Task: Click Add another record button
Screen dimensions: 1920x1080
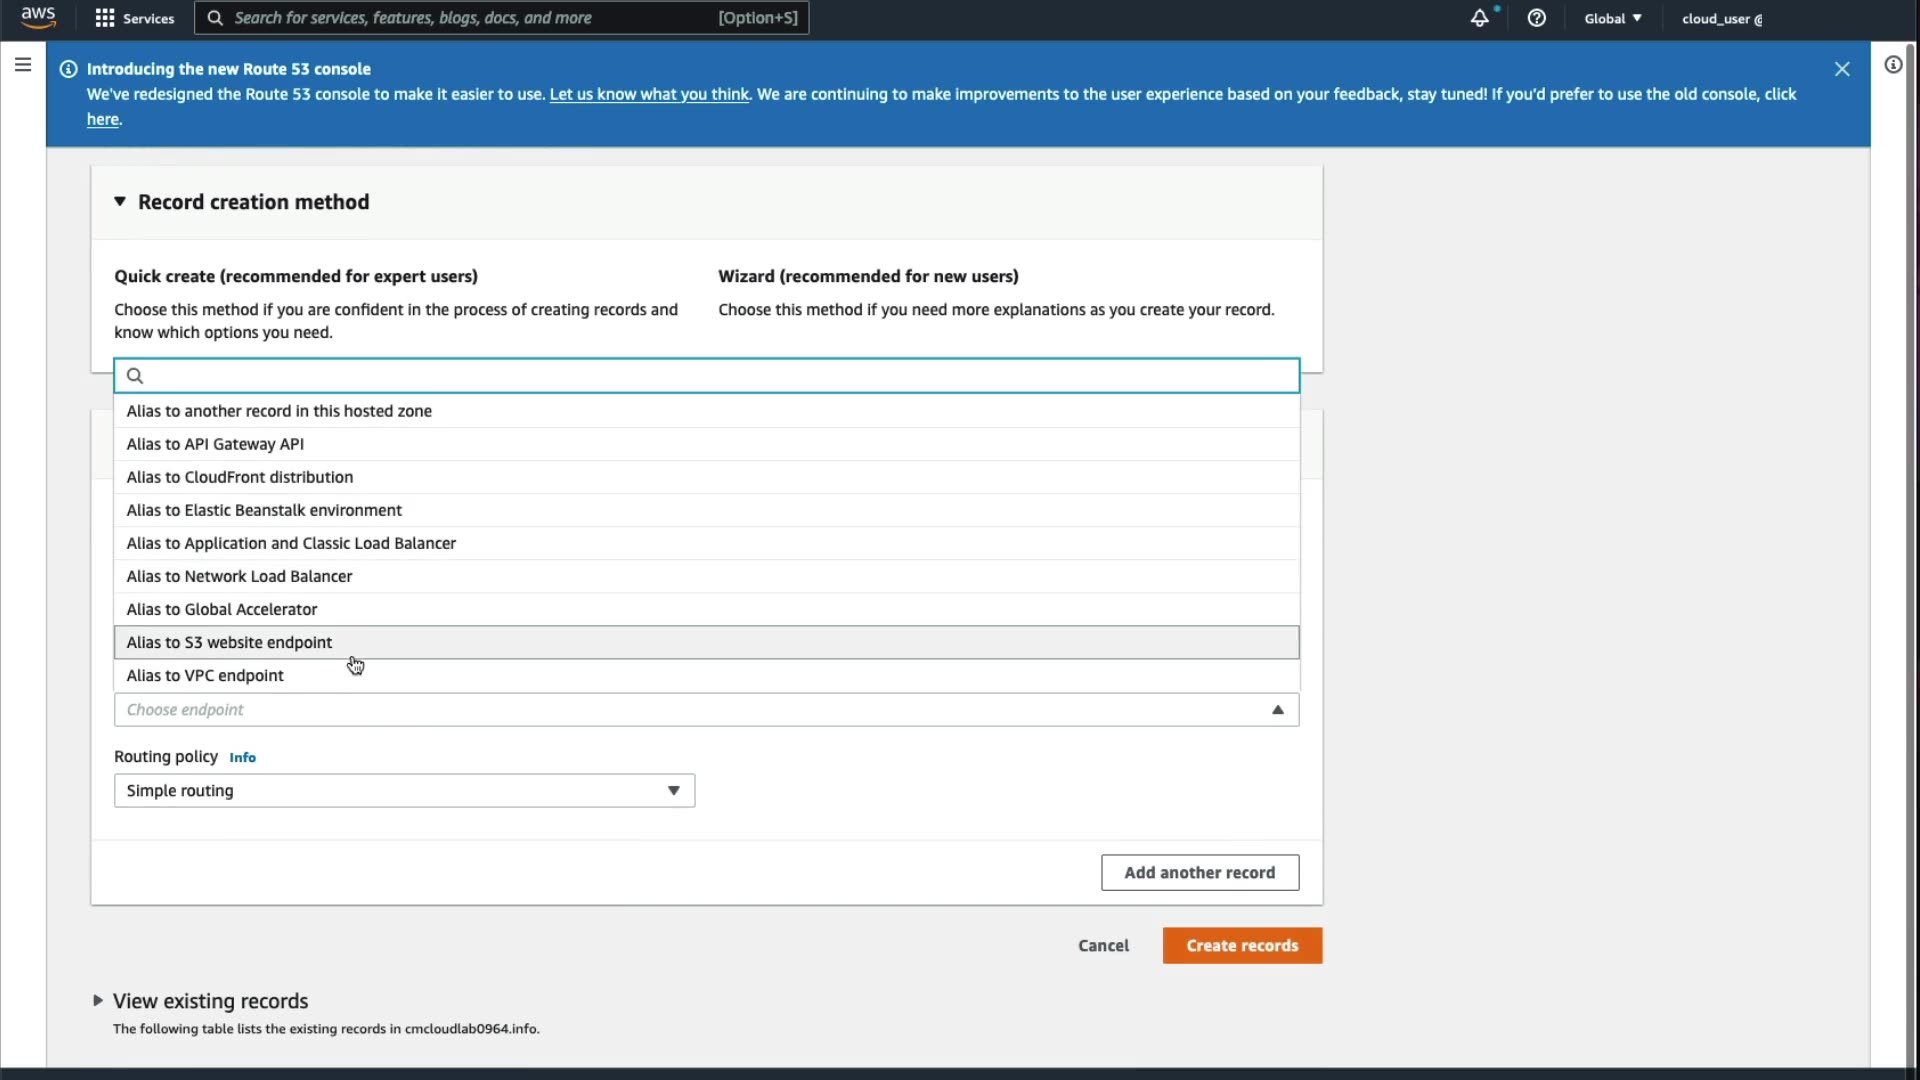Action: [1199, 873]
